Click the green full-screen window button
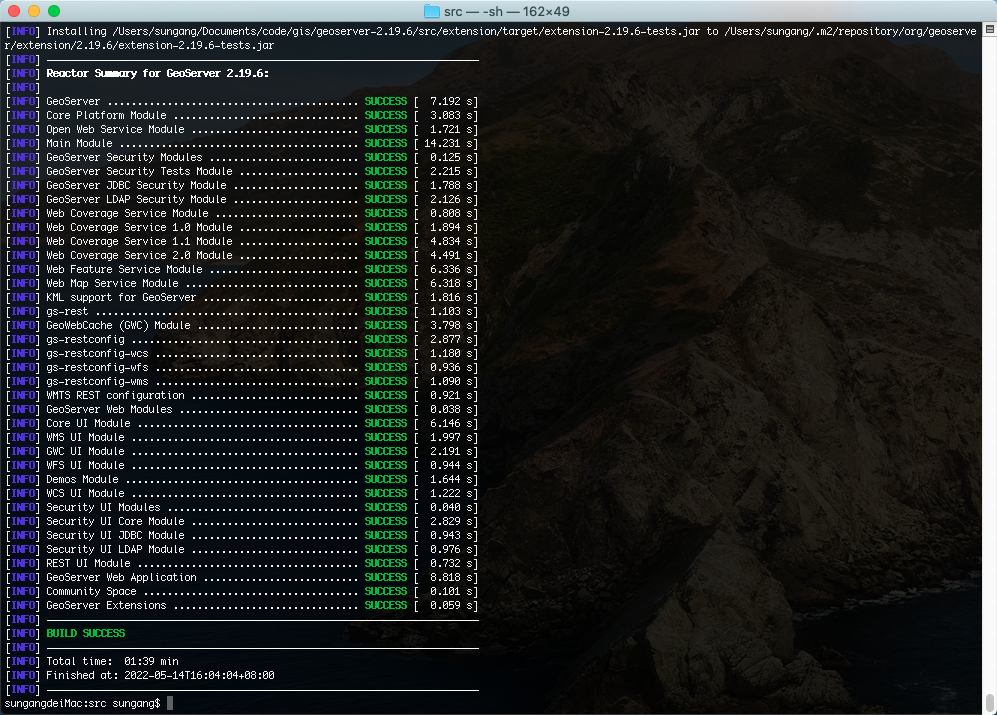Image resolution: width=997 pixels, height=715 pixels. coord(53,11)
